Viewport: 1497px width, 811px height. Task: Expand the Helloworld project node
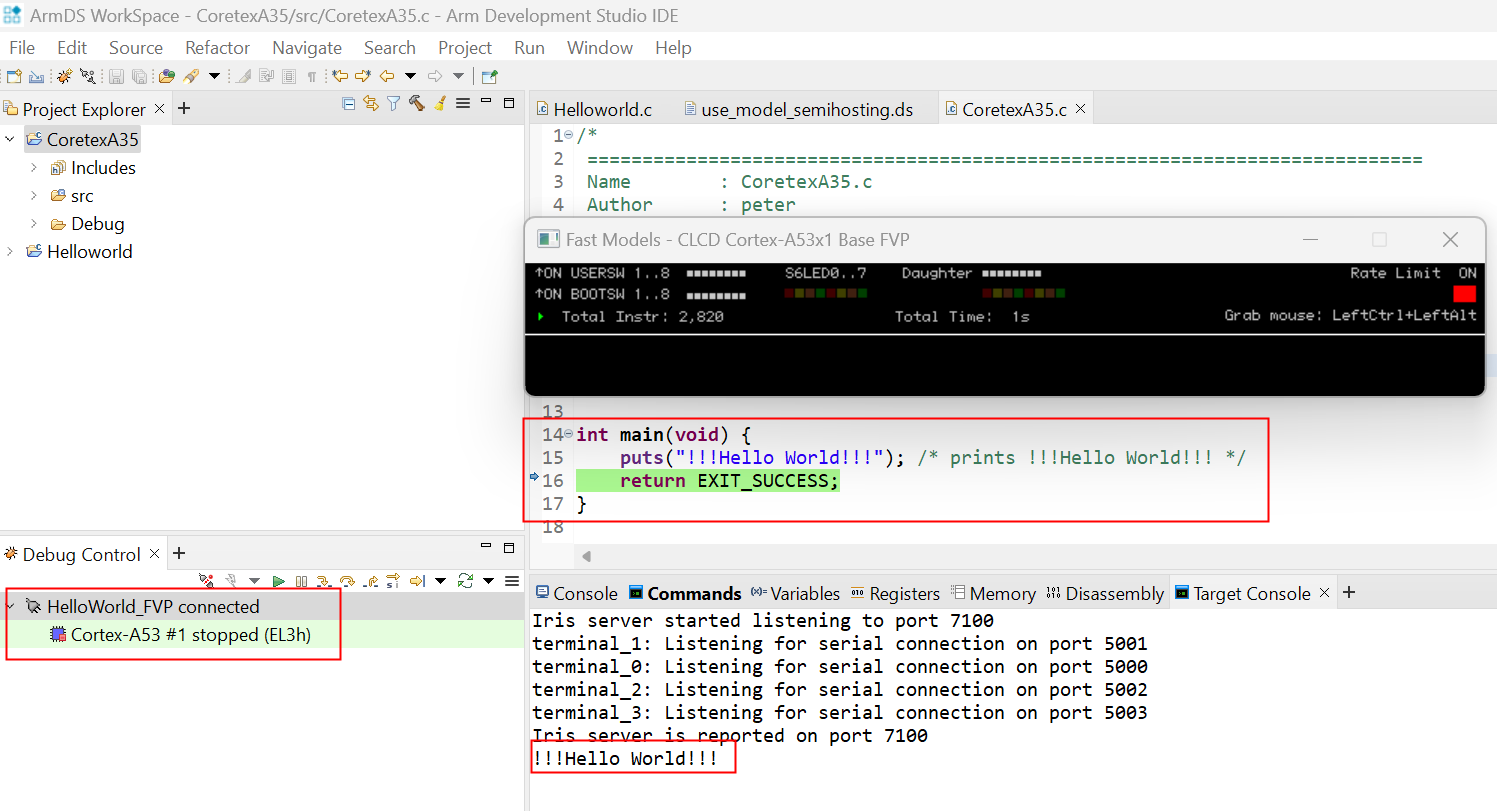pos(10,252)
